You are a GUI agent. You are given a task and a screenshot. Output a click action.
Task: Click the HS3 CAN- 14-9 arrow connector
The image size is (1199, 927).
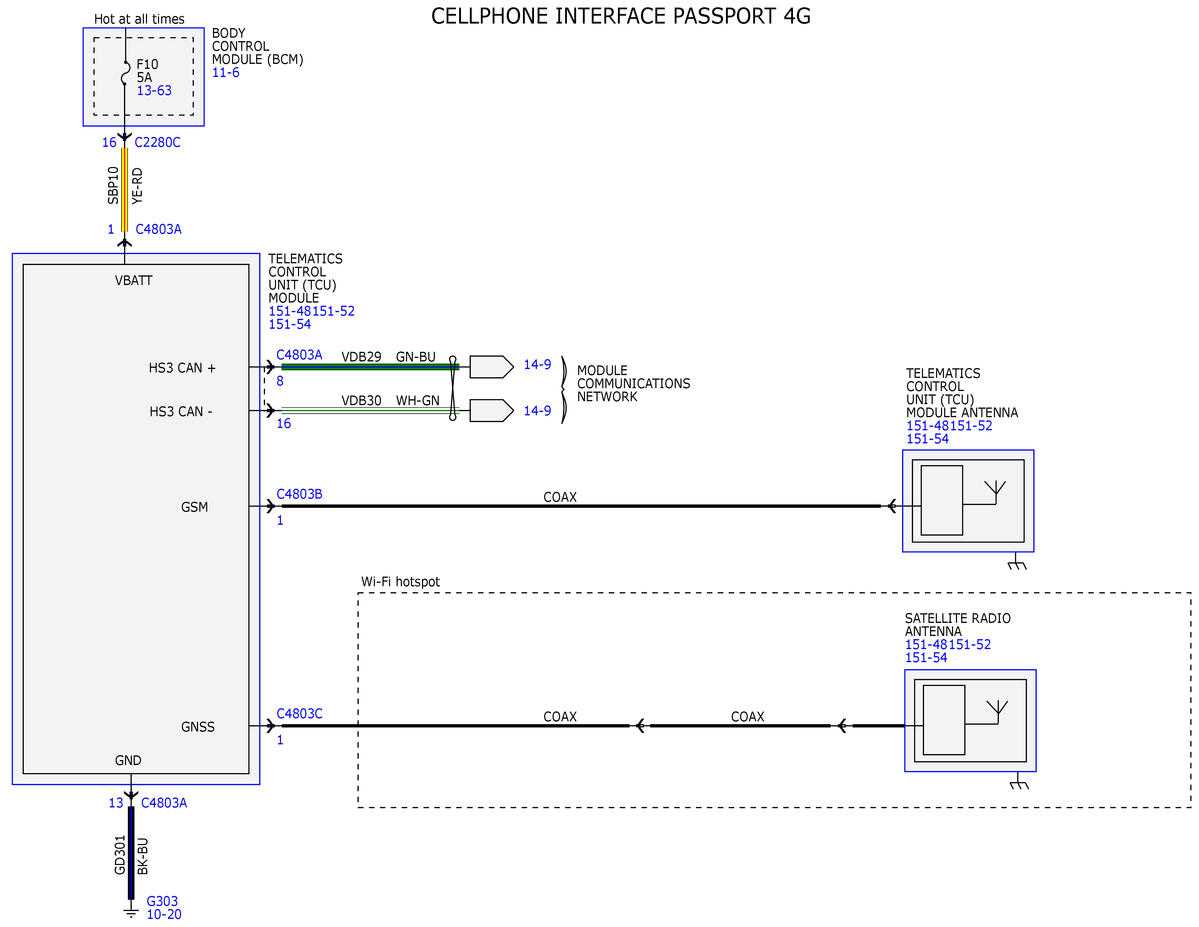[x=491, y=411]
